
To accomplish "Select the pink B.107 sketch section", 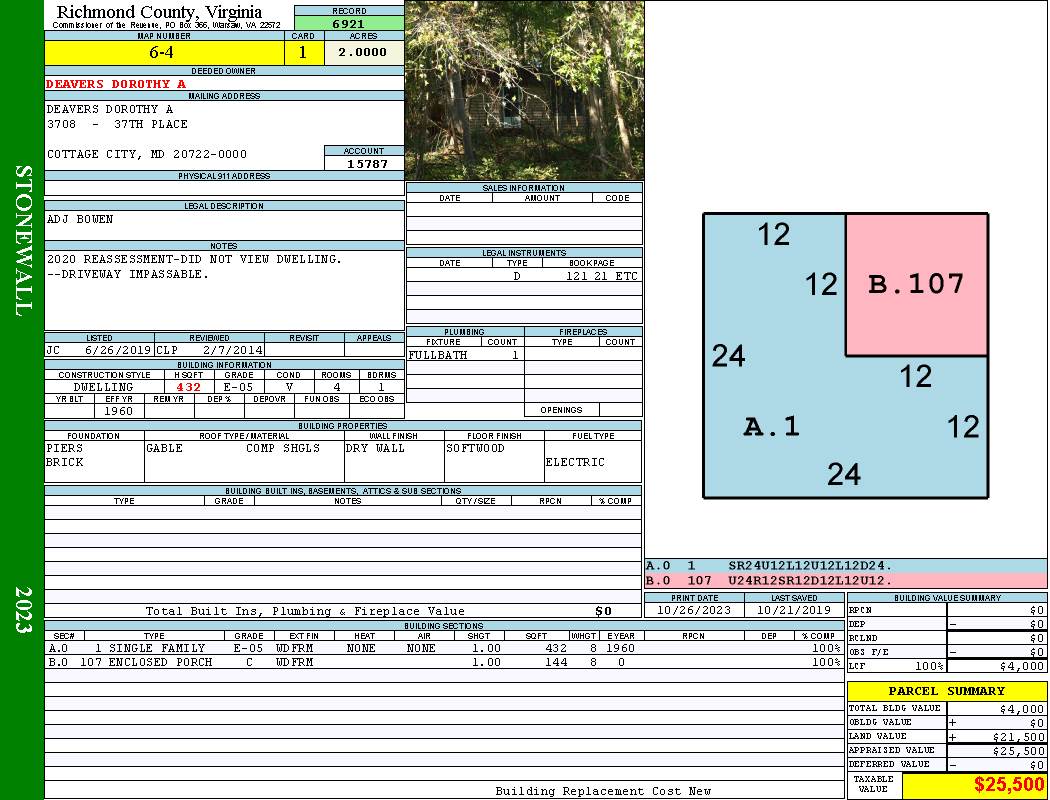I will (x=916, y=284).
